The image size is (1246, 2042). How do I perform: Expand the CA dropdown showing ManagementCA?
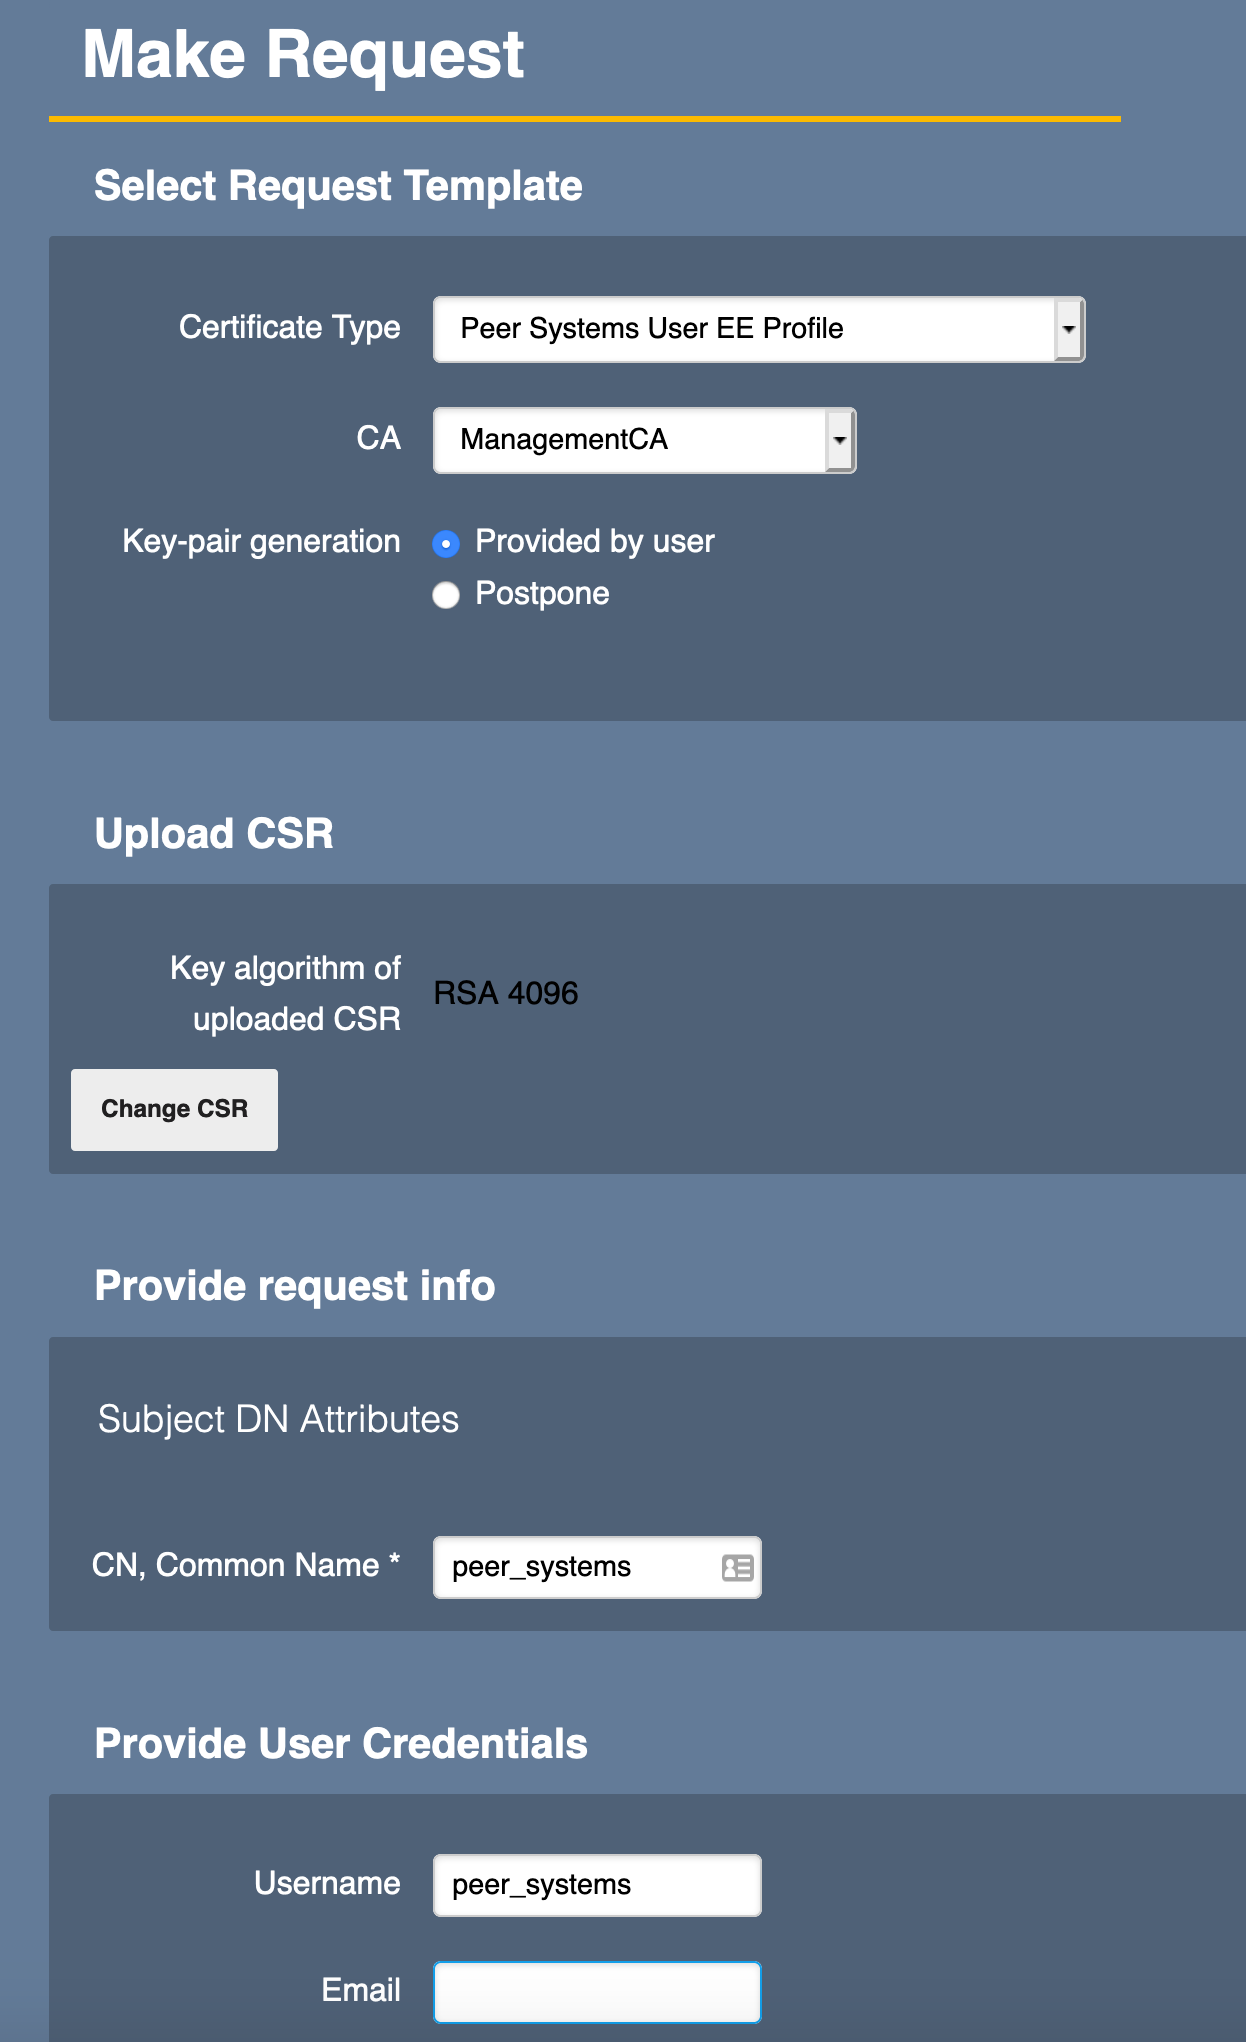(x=644, y=440)
